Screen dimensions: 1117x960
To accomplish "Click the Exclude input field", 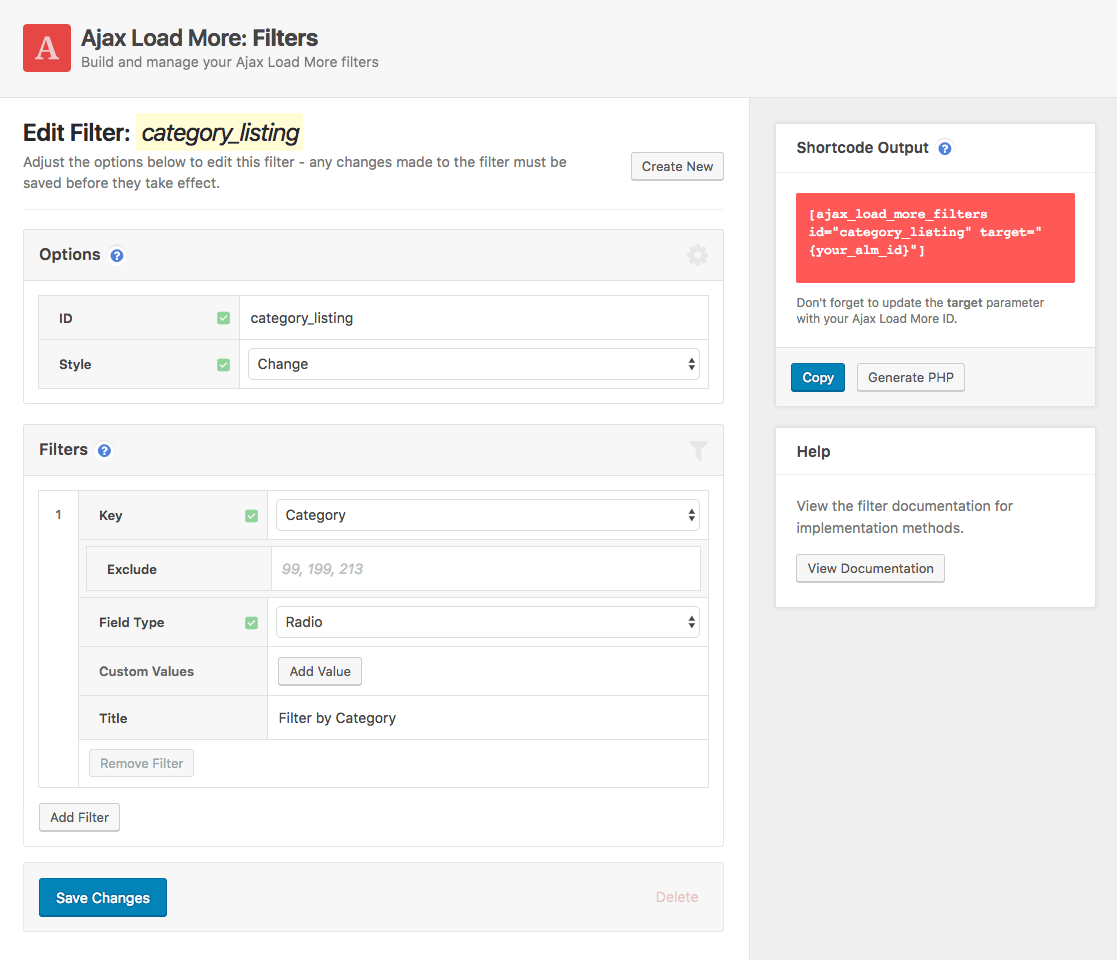I will pos(486,568).
